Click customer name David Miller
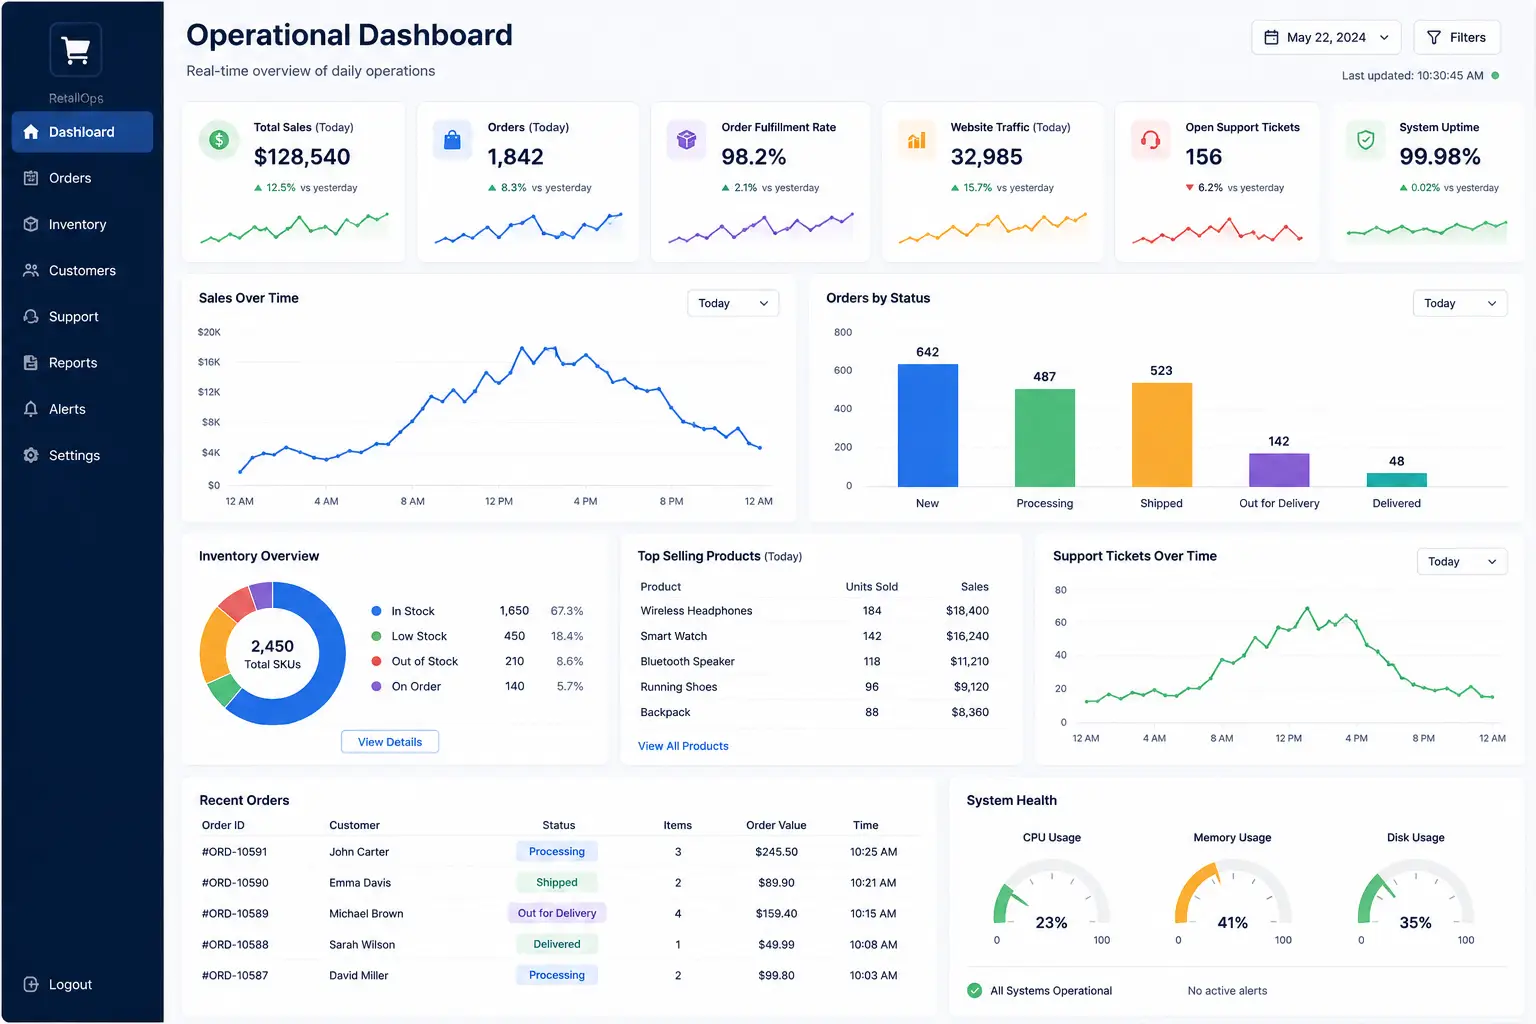This screenshot has width=1536, height=1024. tap(359, 976)
